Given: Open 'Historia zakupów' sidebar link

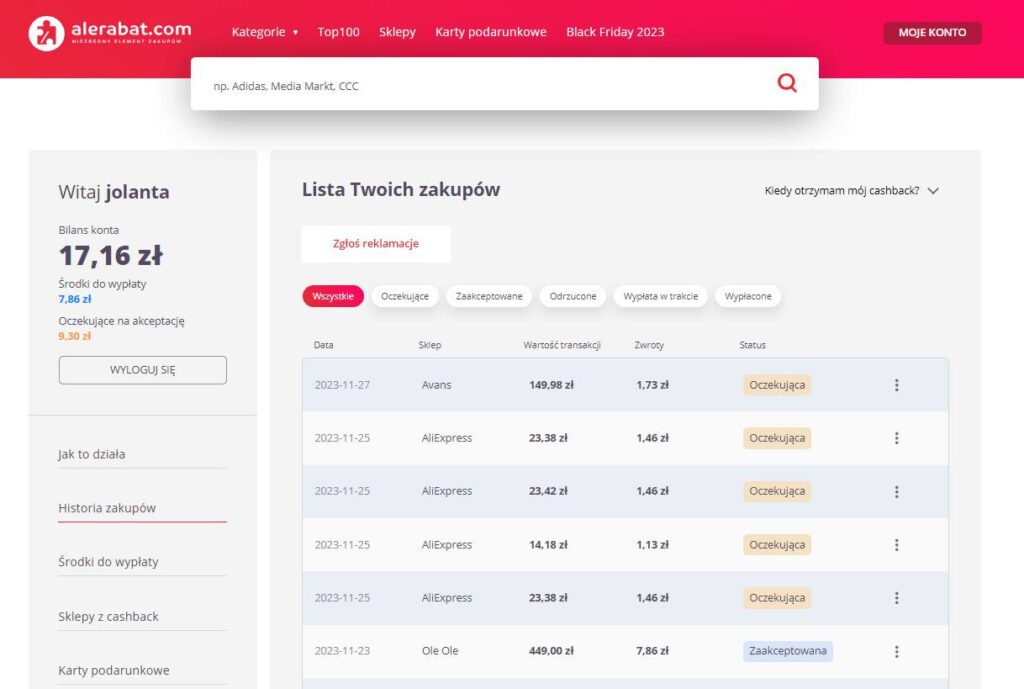Looking at the screenshot, I should click(107, 508).
